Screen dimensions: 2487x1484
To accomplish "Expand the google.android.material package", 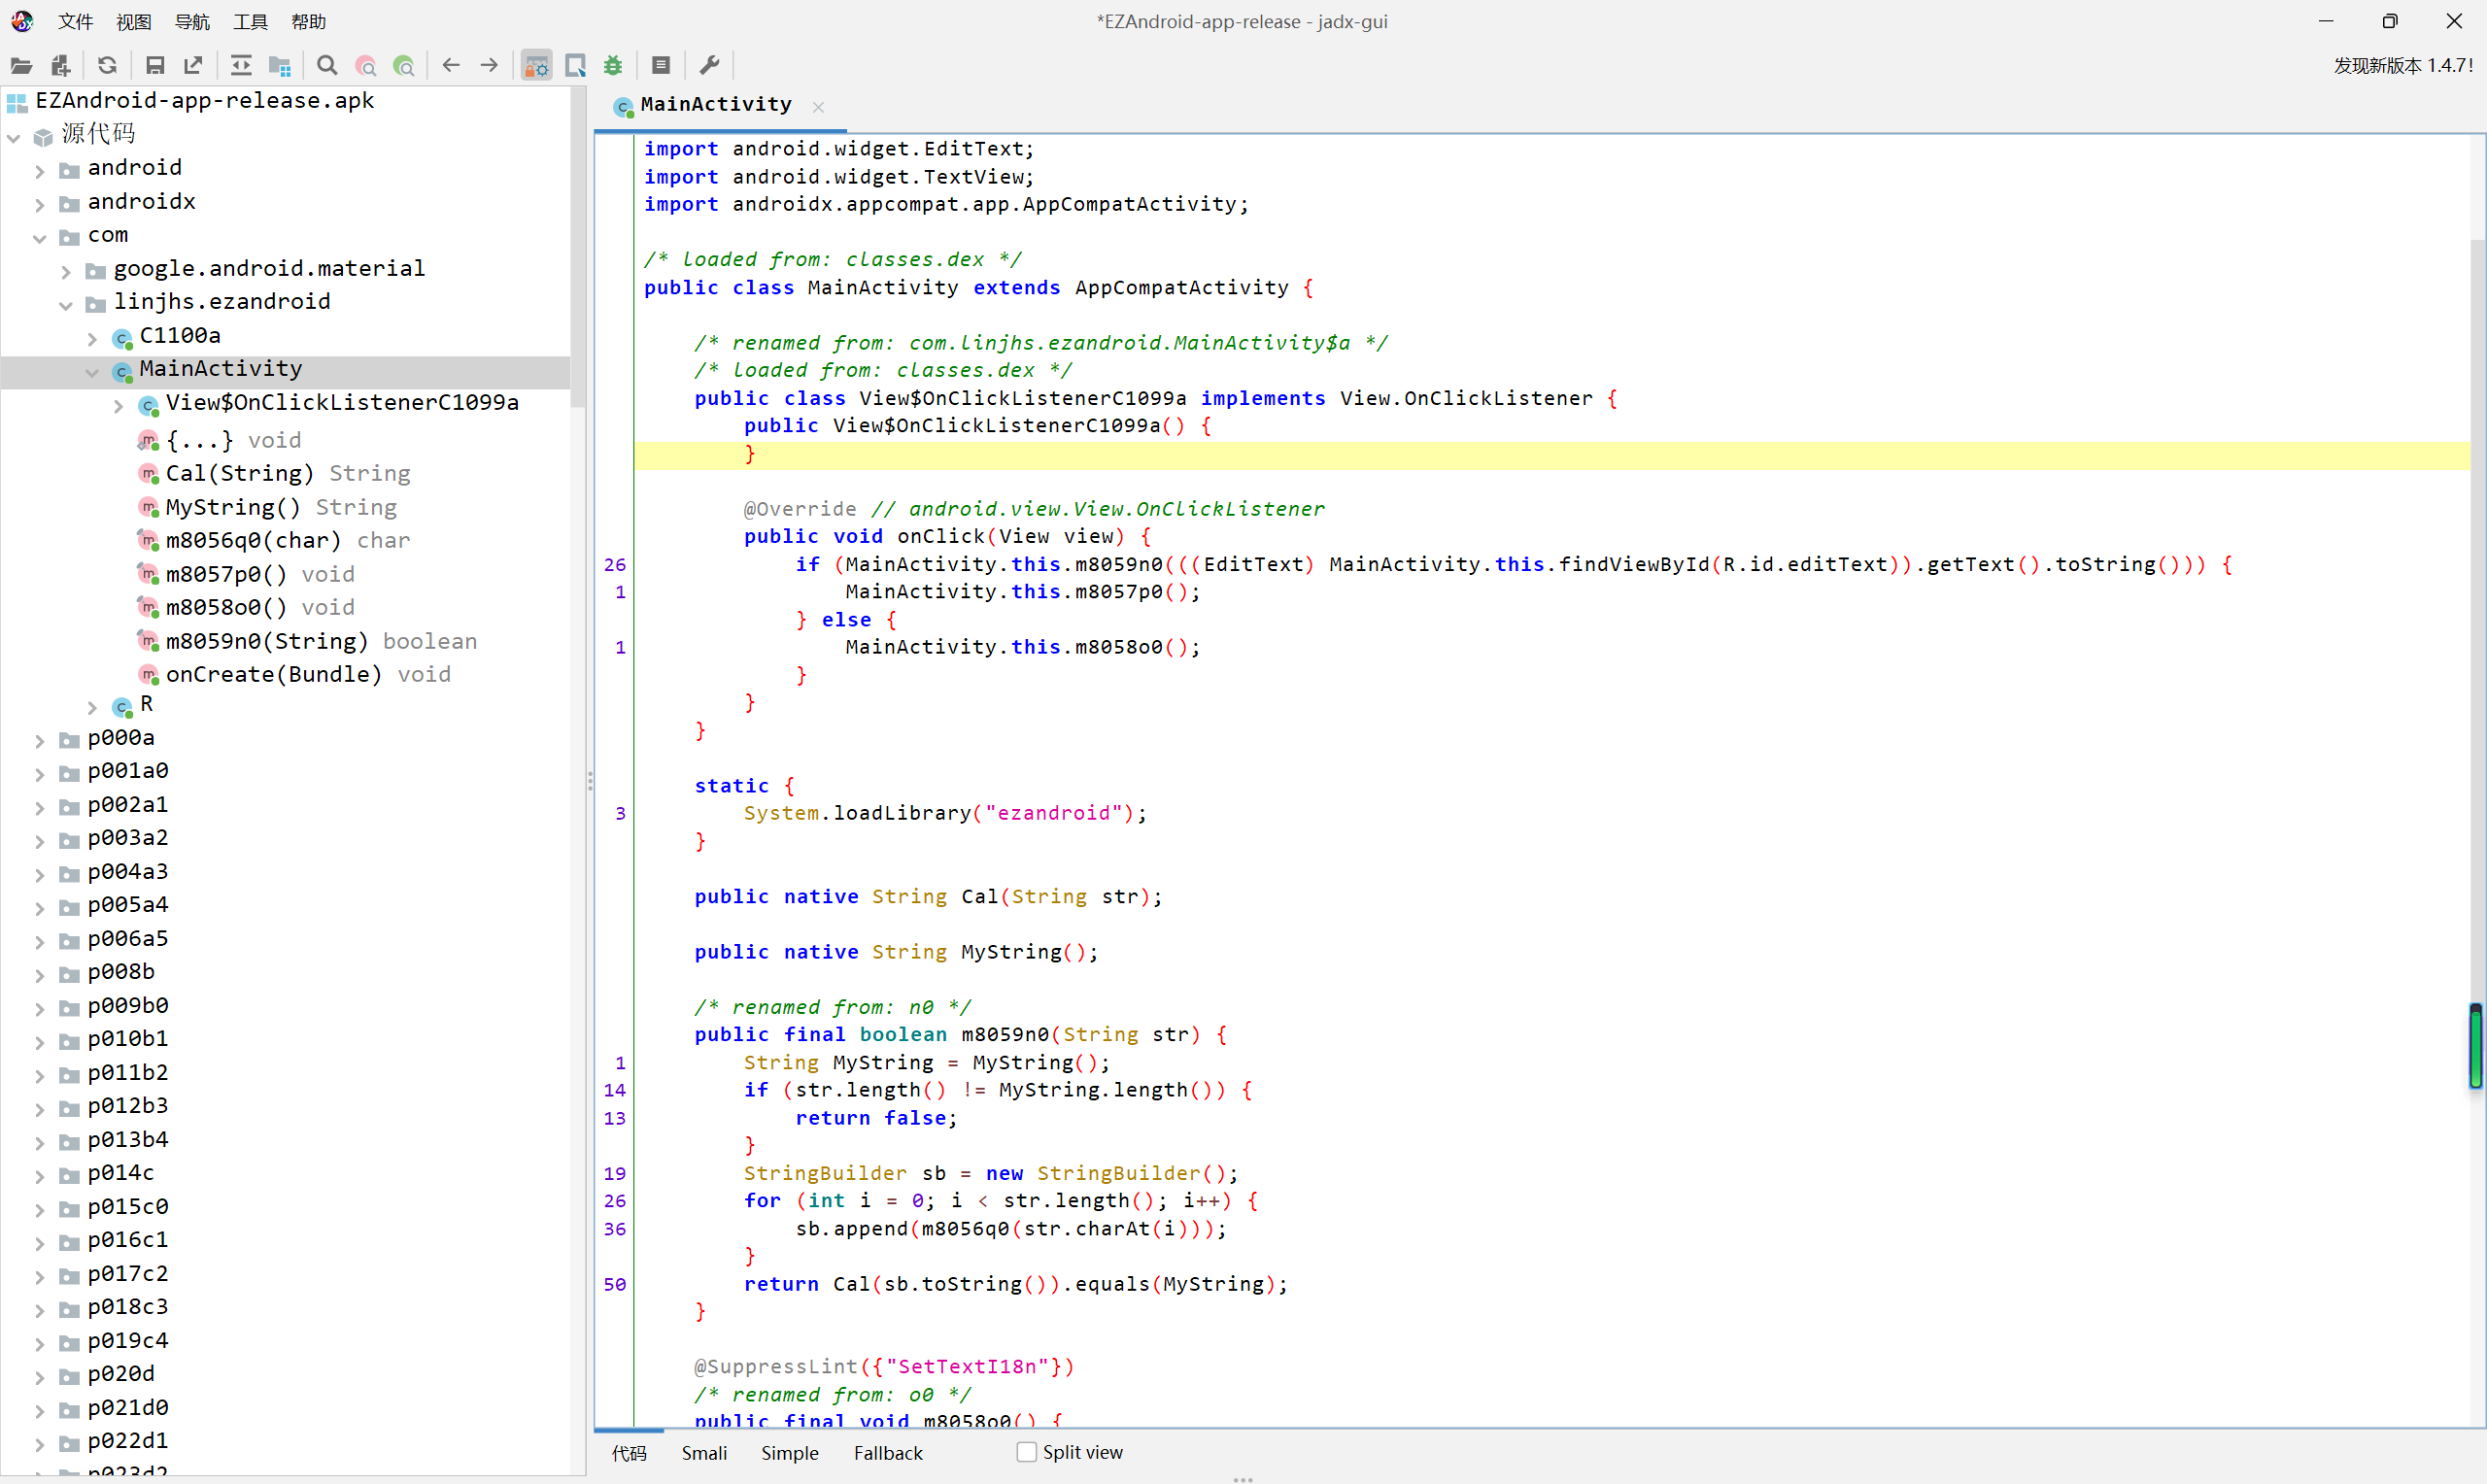I will pyautogui.click(x=66, y=271).
